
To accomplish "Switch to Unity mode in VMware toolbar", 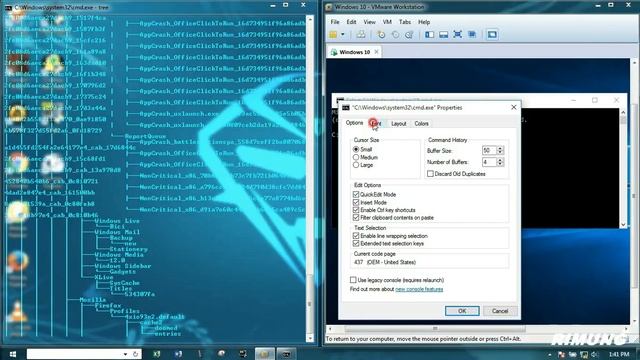I will [x=472, y=35].
